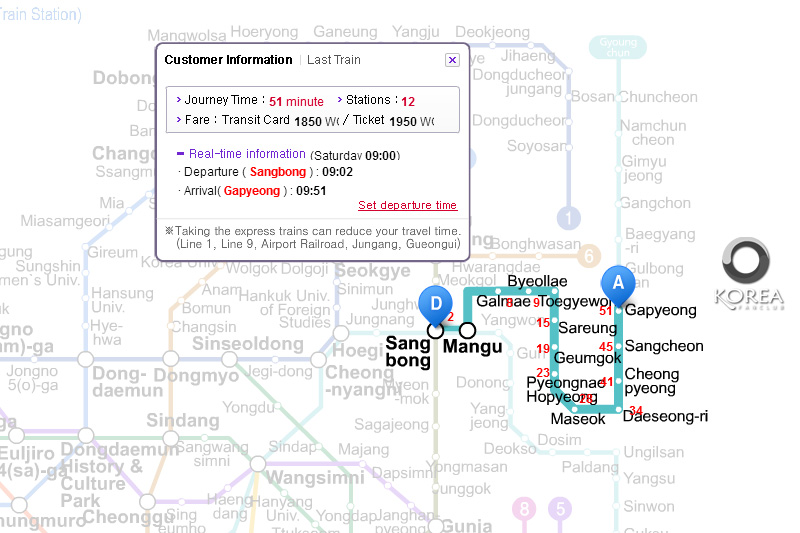Image resolution: width=800 pixels, height=533 pixels.
Task: Click the Byeollae station label
Action: pyautogui.click(x=537, y=282)
